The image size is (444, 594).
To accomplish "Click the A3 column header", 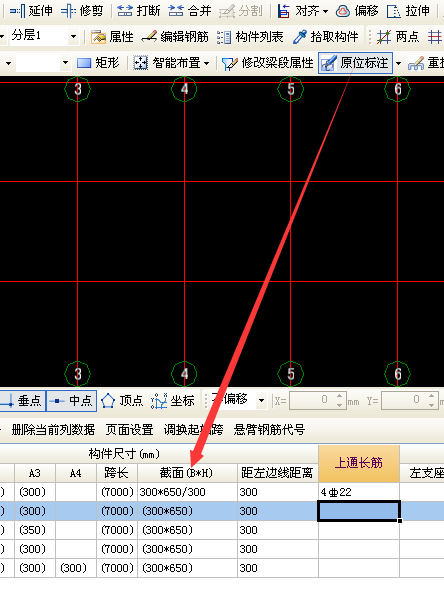I will 35,473.
